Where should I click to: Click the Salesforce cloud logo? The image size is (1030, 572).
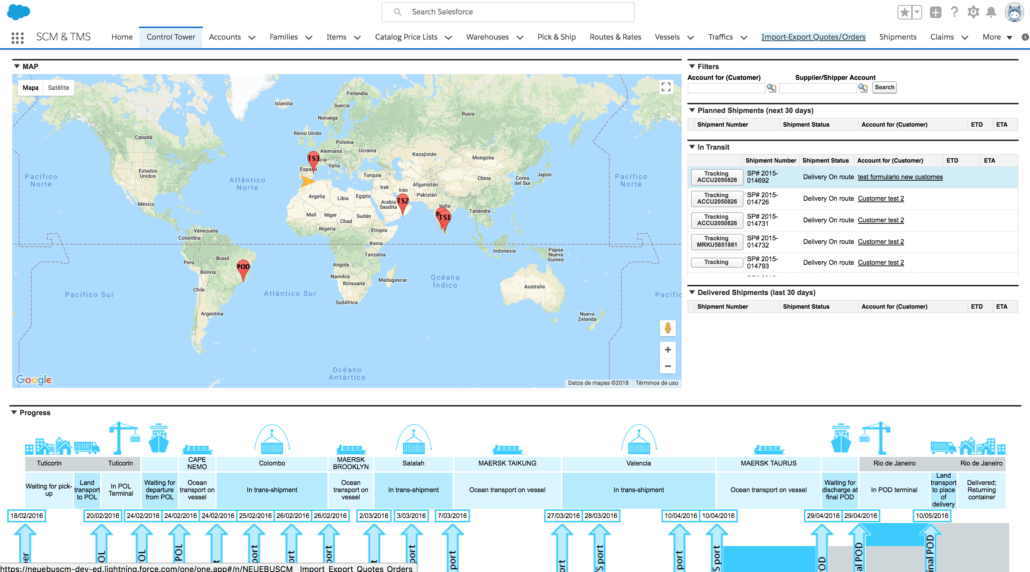click(x=18, y=12)
